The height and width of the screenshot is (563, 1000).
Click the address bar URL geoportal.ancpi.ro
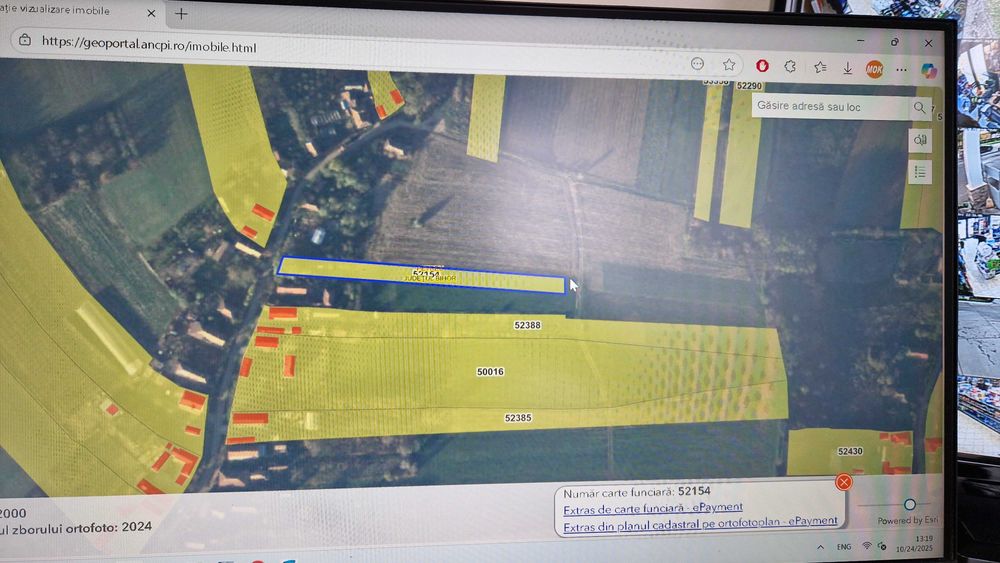[149, 45]
